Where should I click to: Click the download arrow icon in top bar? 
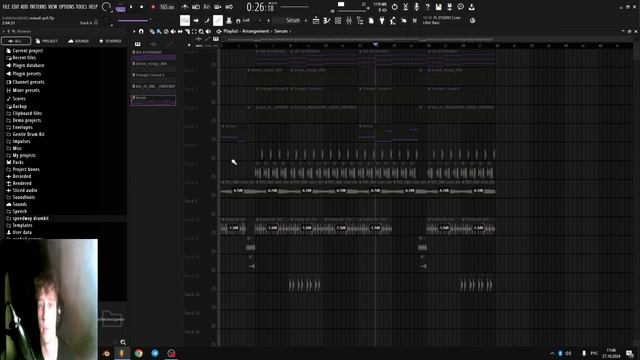tap(471, 7)
